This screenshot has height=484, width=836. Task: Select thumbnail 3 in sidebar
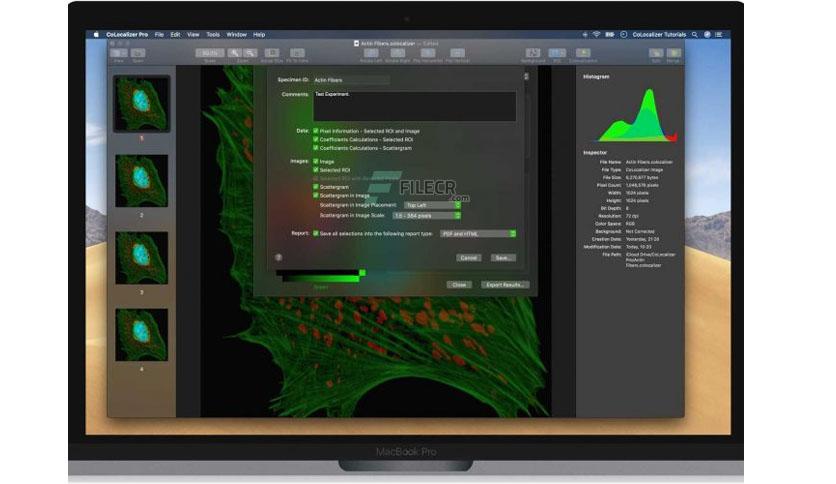pos(141,257)
